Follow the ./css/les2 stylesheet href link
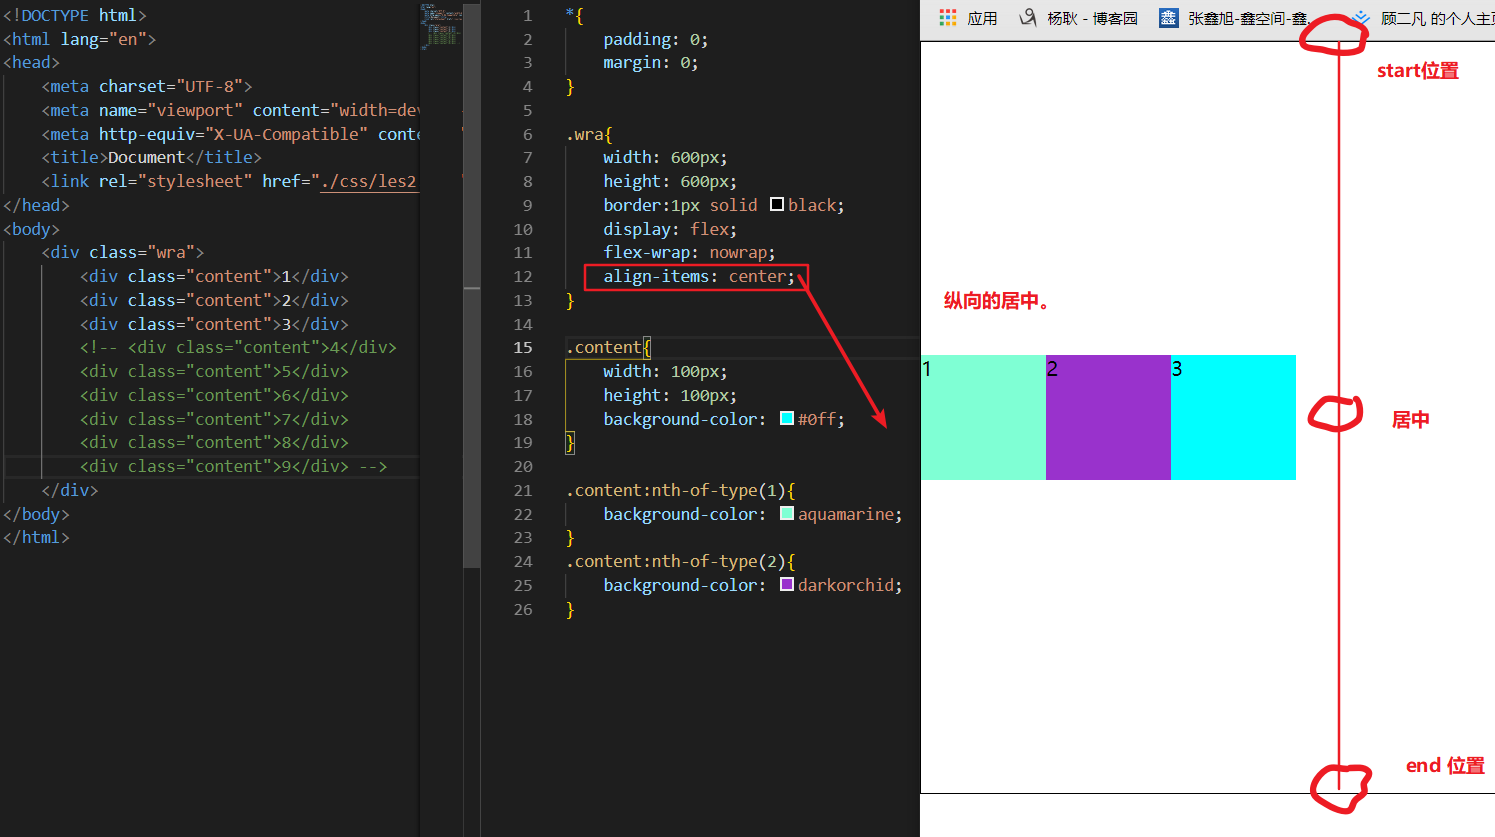This screenshot has height=837, width=1495. pyautogui.click(x=367, y=181)
